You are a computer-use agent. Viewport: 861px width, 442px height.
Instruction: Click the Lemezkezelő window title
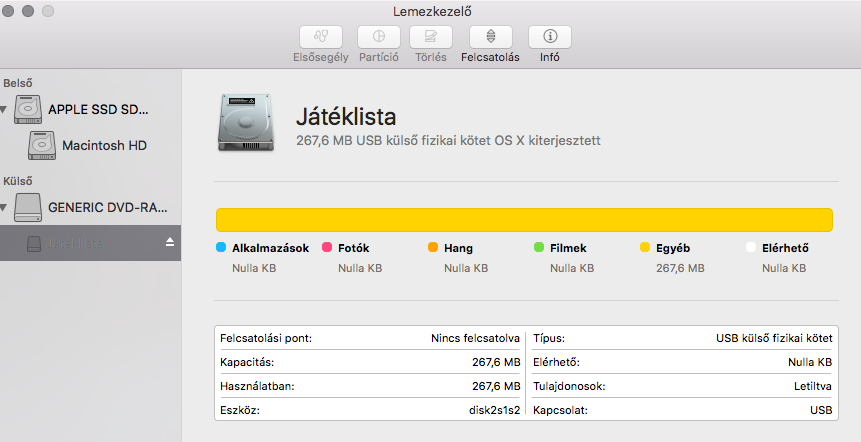[432, 11]
